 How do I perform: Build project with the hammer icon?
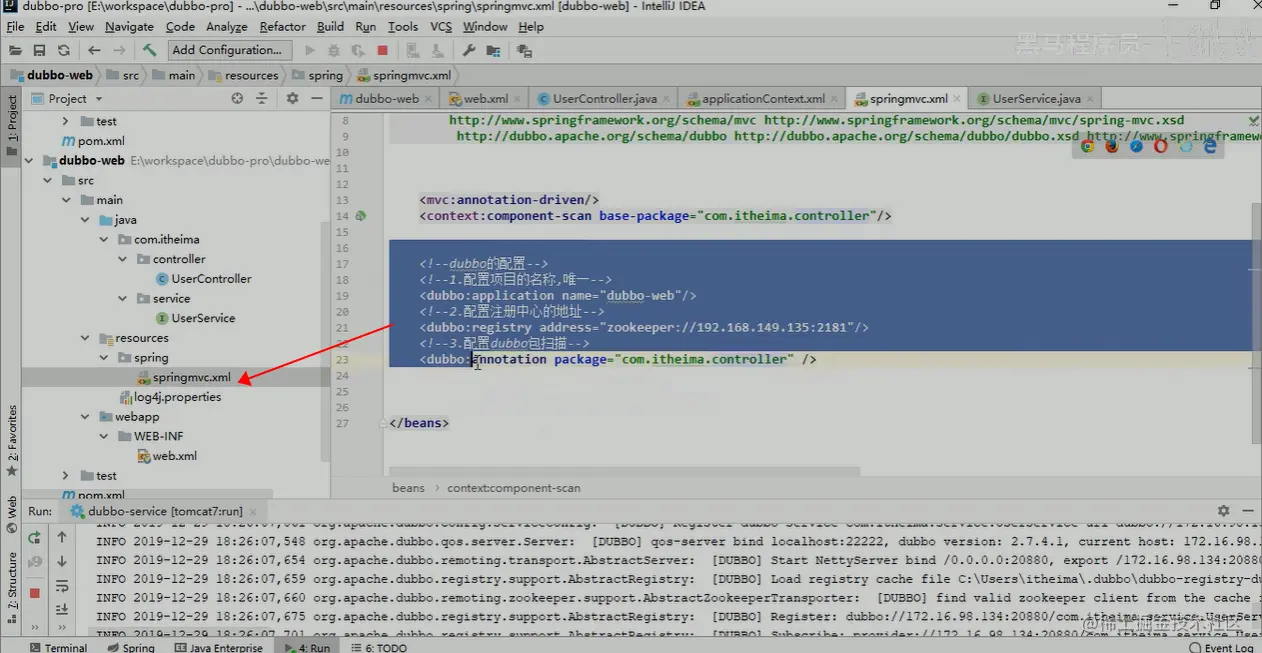coord(149,50)
